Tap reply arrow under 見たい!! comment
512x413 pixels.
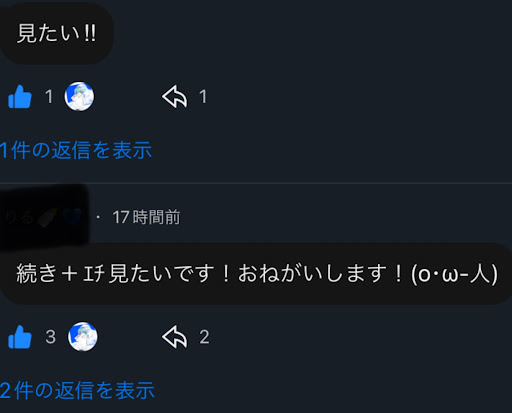(174, 97)
